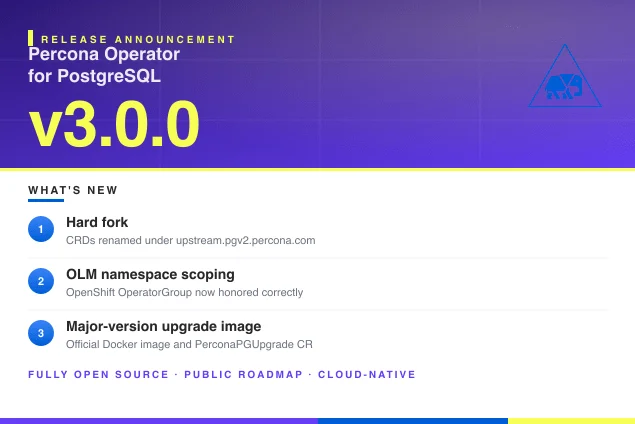The image size is (635, 424).
Task: Click the WHAT'S NEW section header
Action: tap(73, 190)
